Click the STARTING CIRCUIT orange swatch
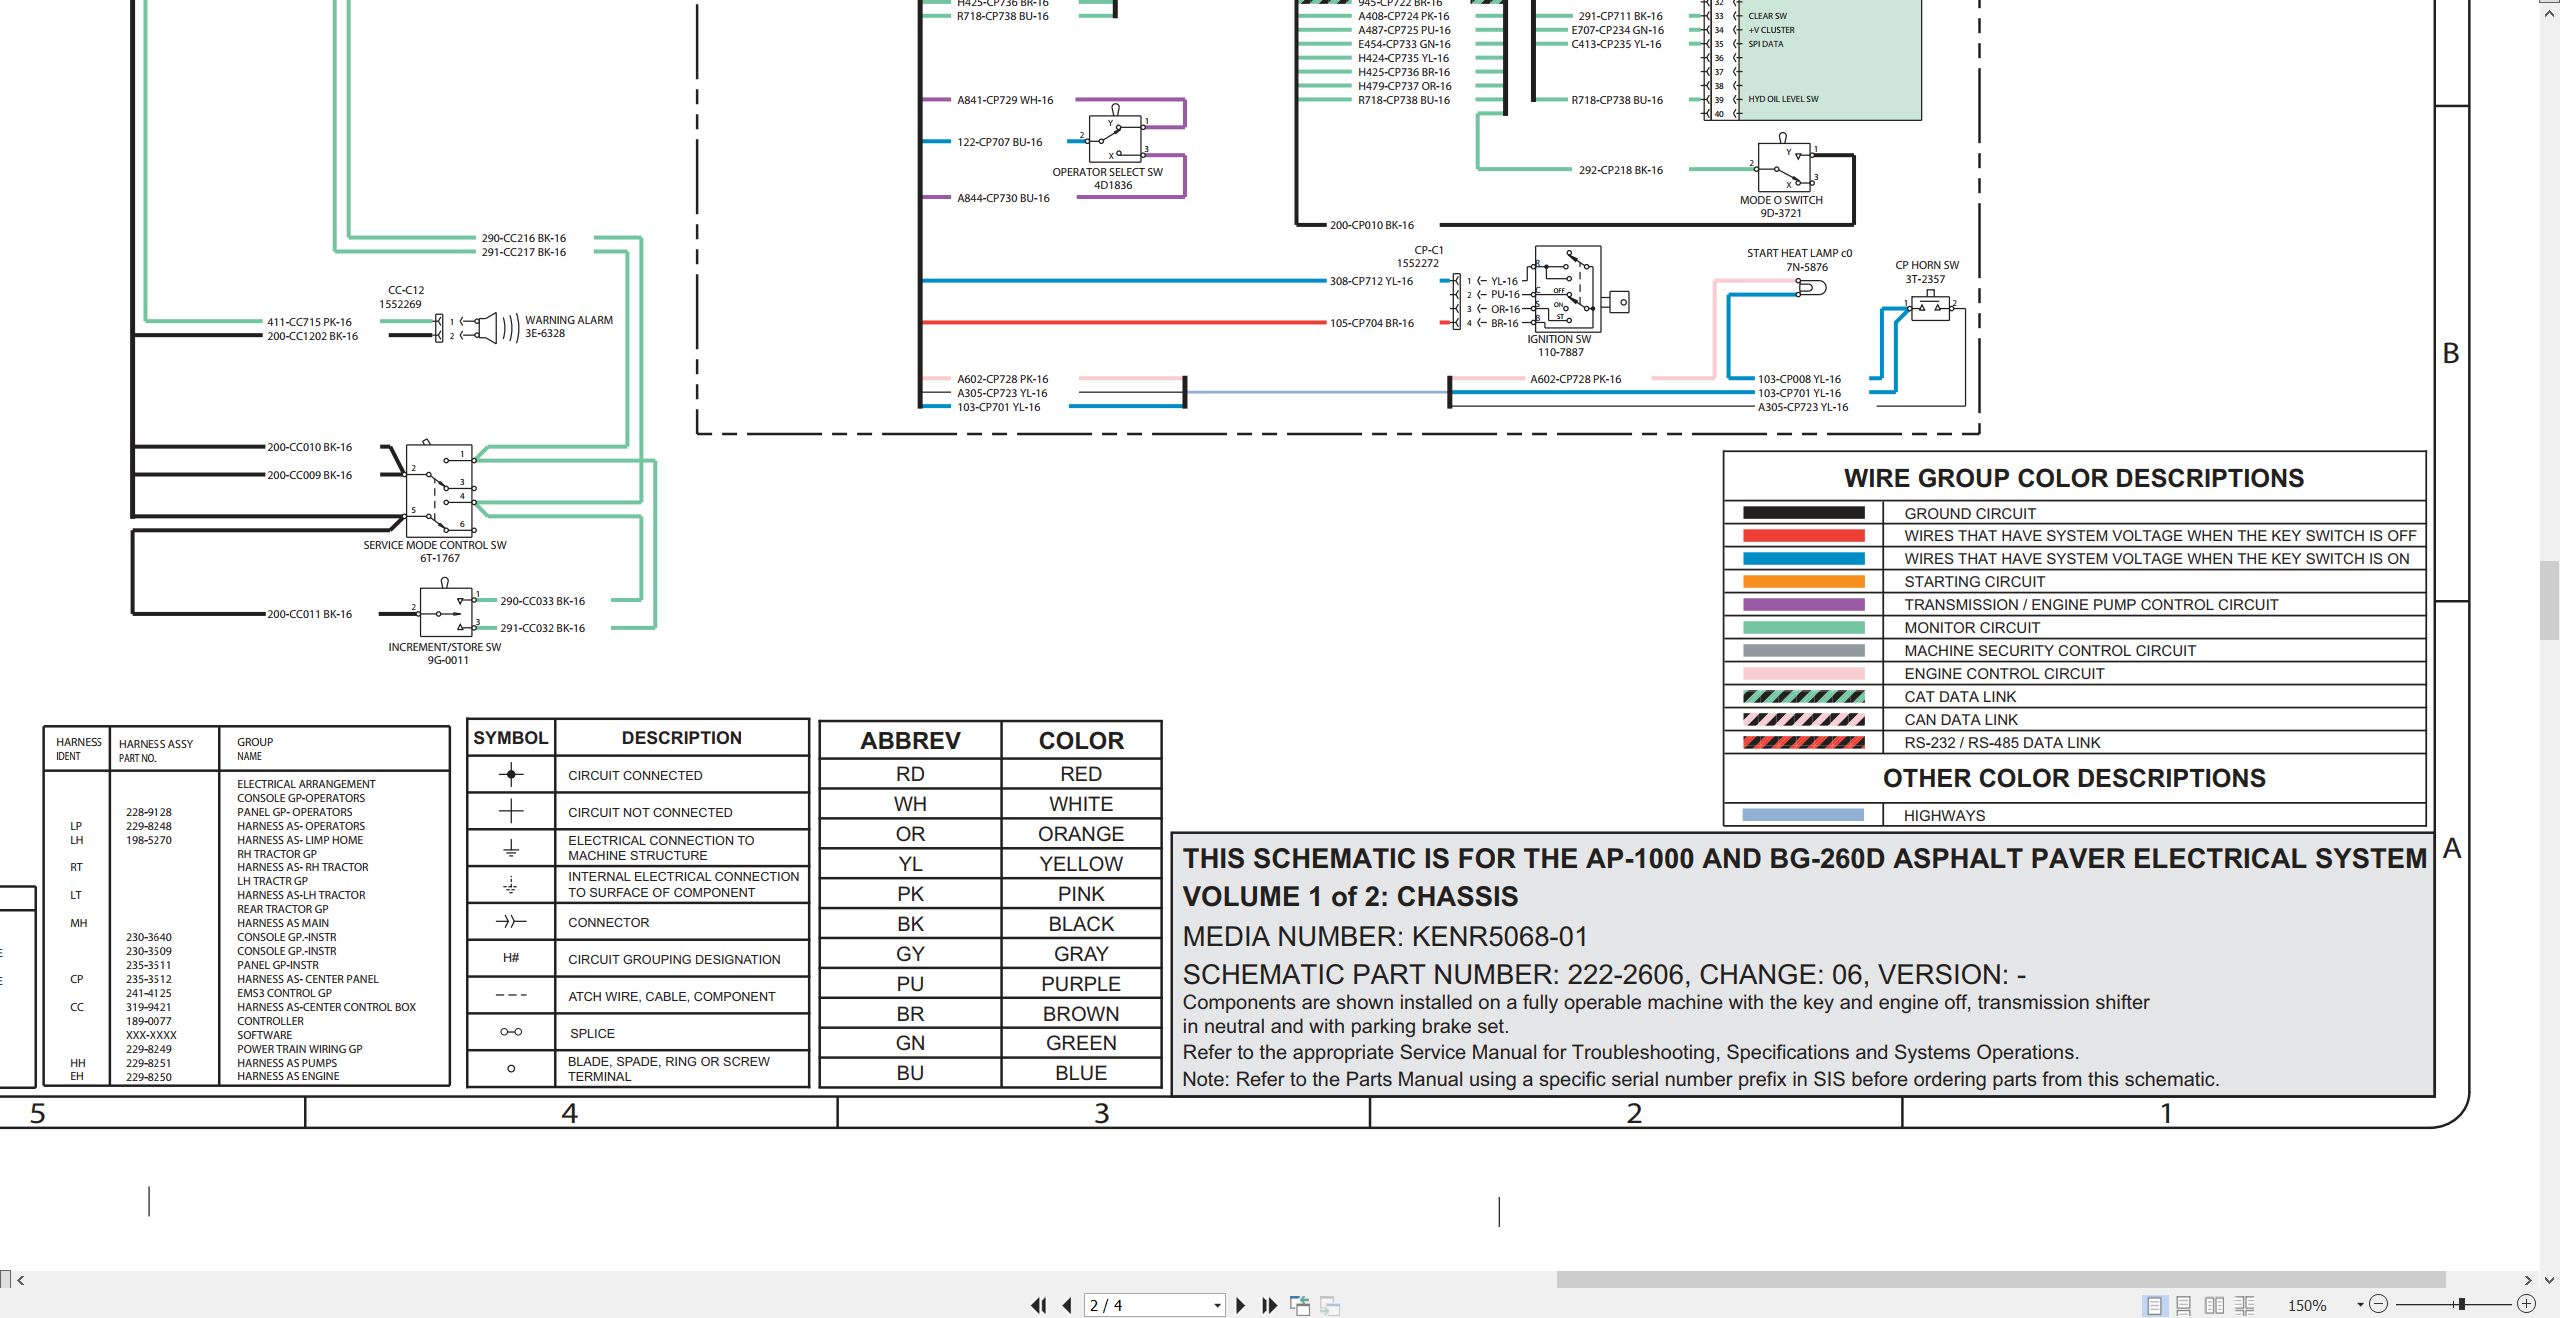The image size is (2560, 1318). click(1804, 582)
